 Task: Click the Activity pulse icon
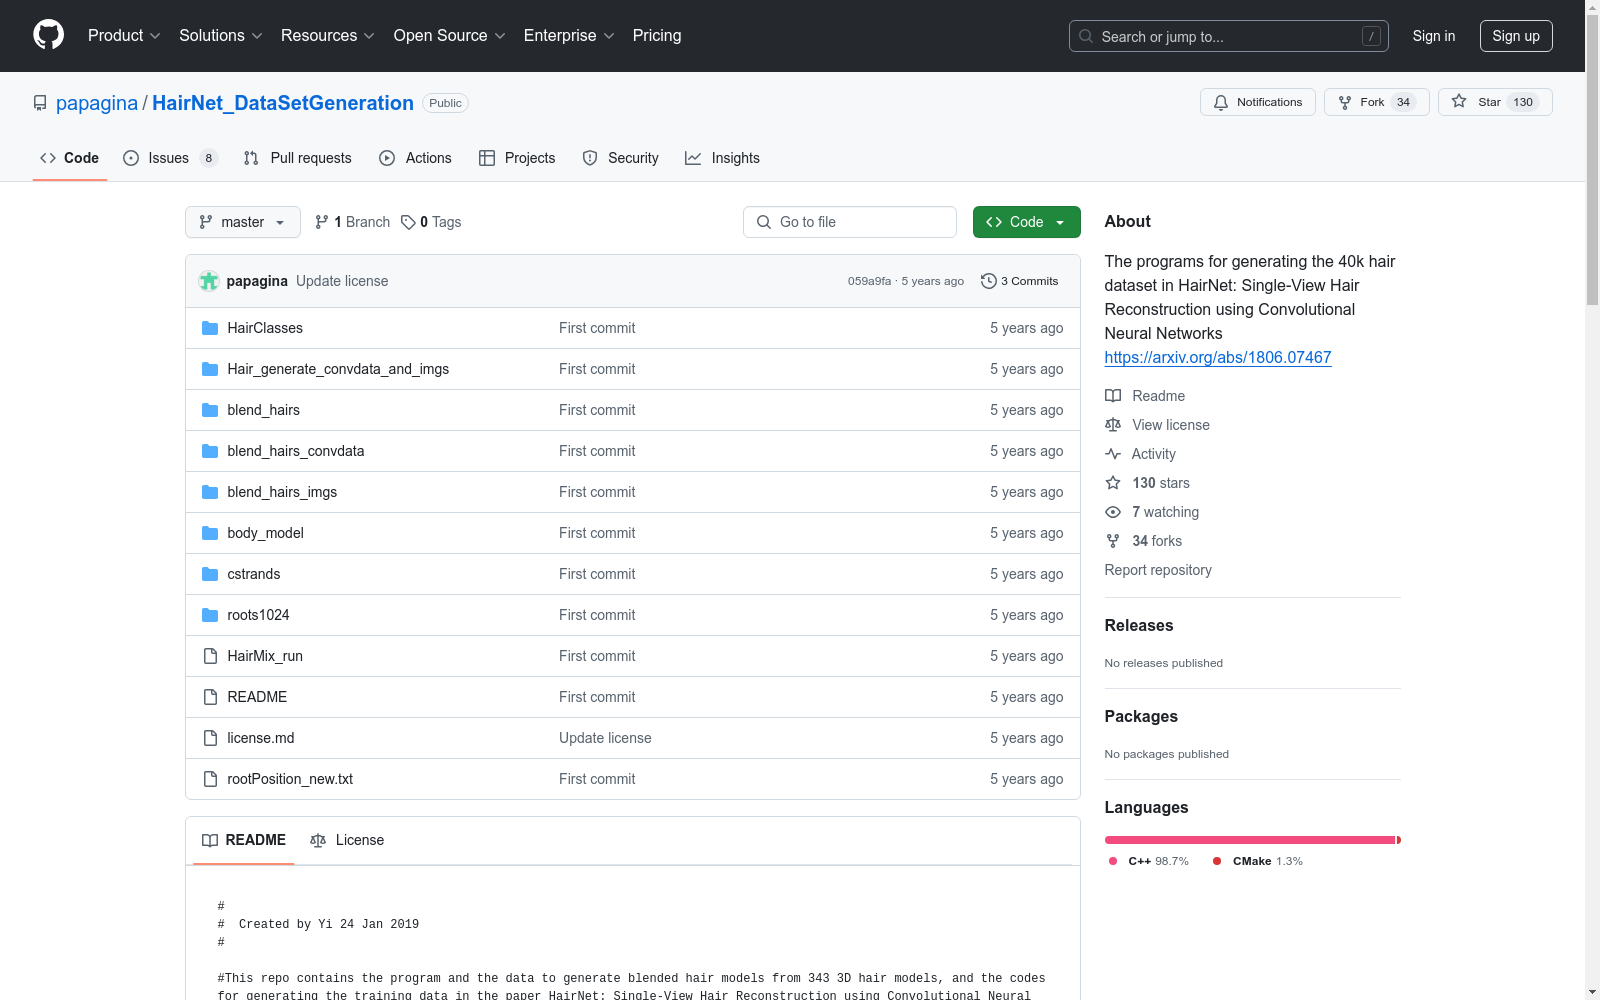click(x=1113, y=454)
